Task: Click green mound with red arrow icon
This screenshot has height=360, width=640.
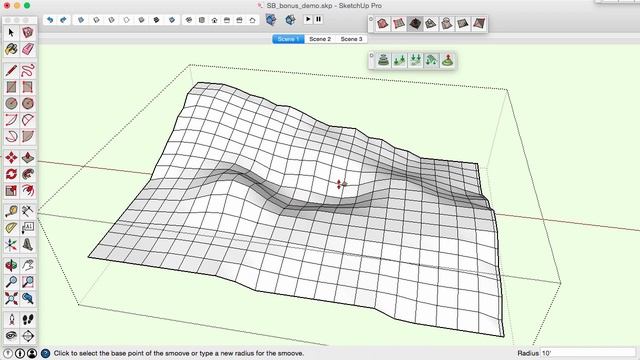Action: click(448, 60)
